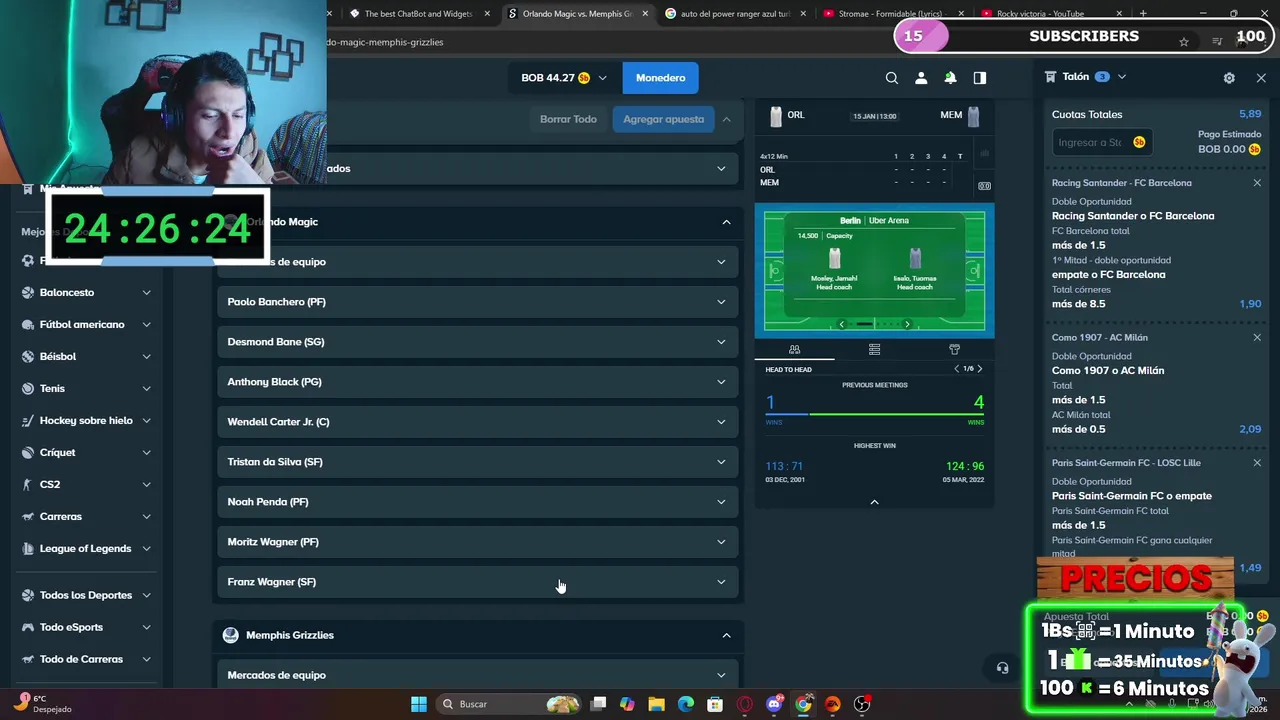
Task: Show next slide in the arena widget
Action: 907,324
